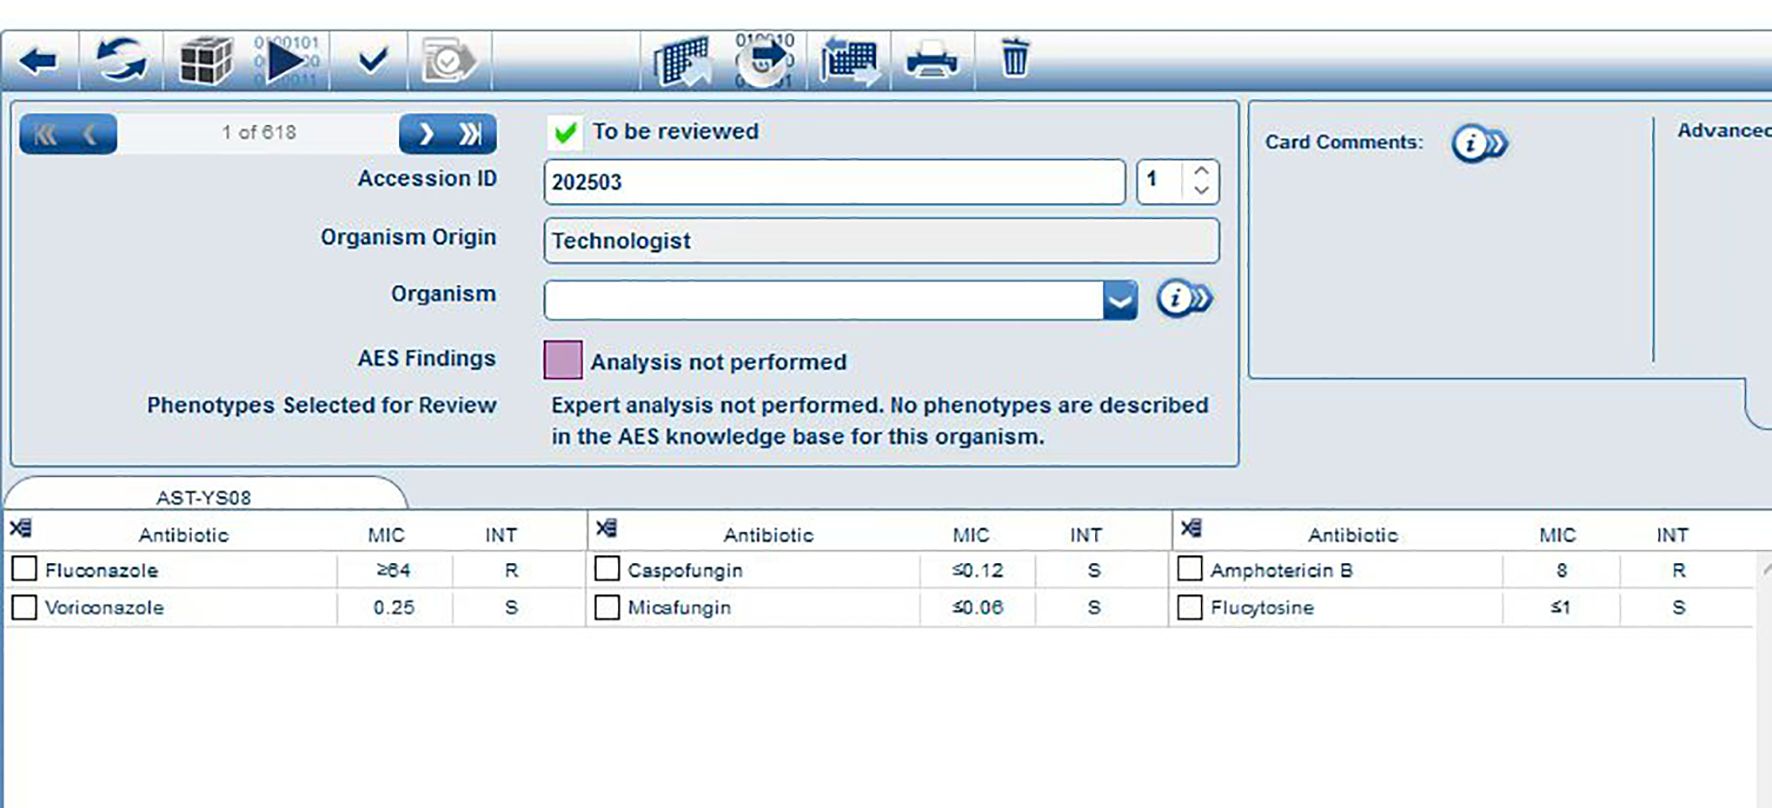Viewport: 1772px width, 808px height.
Task: Click the results table vertical scrollbar
Action: 1763,680
